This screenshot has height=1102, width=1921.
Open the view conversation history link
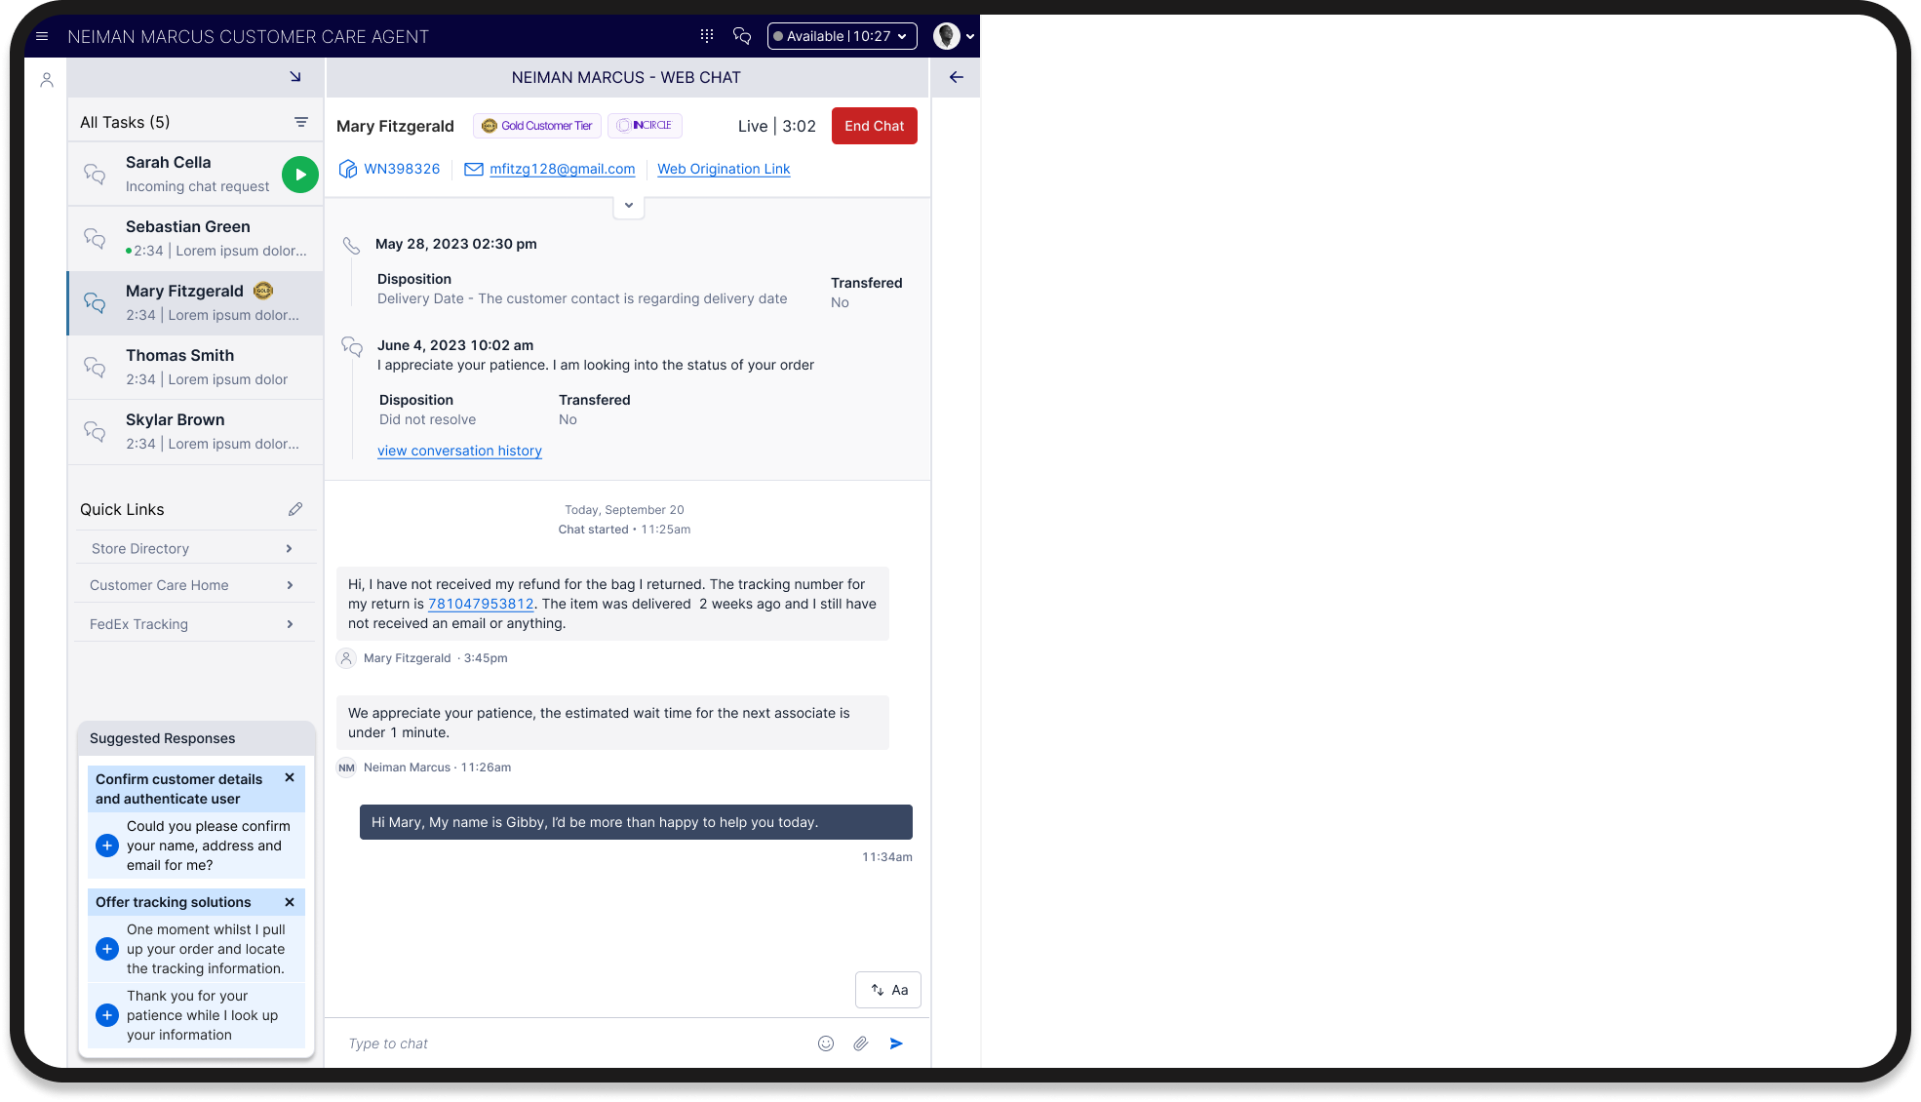[459, 451]
